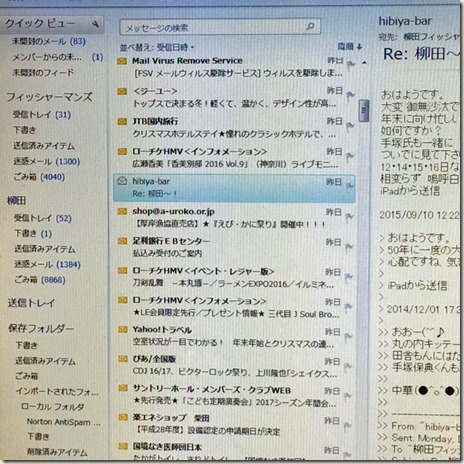Flag the 楽エネショップ 柴田 message
The height and width of the screenshot is (464, 464).
pyautogui.click(x=348, y=426)
